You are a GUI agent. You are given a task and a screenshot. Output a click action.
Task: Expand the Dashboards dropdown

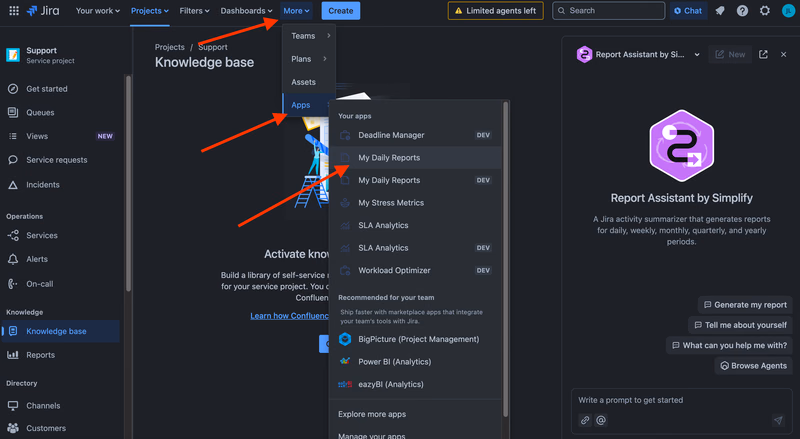(x=246, y=11)
